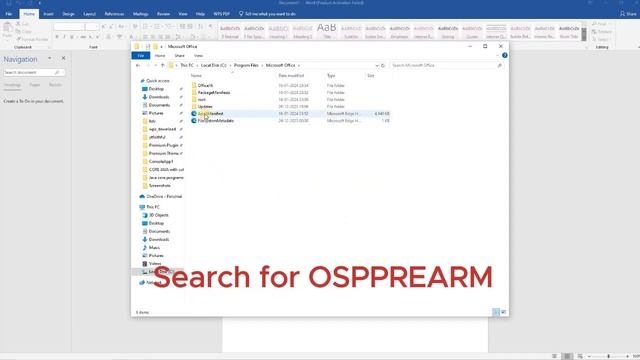Screen dimensions: 640x360
Task: Select the FileSystemMetadata file
Action: [216, 121]
